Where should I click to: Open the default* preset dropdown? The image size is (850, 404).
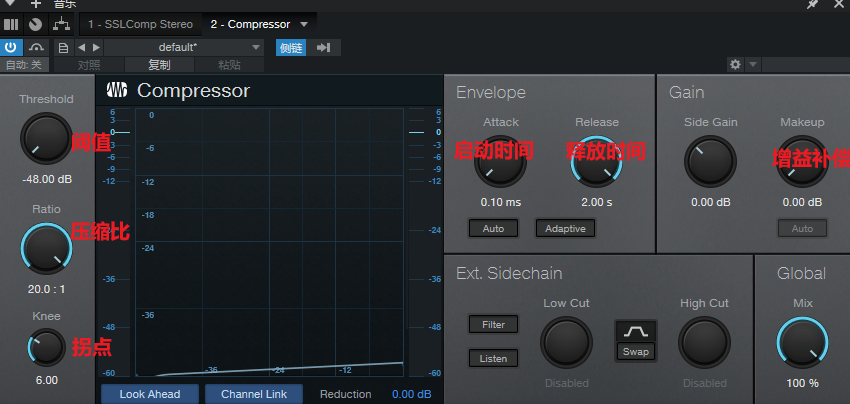[184, 47]
